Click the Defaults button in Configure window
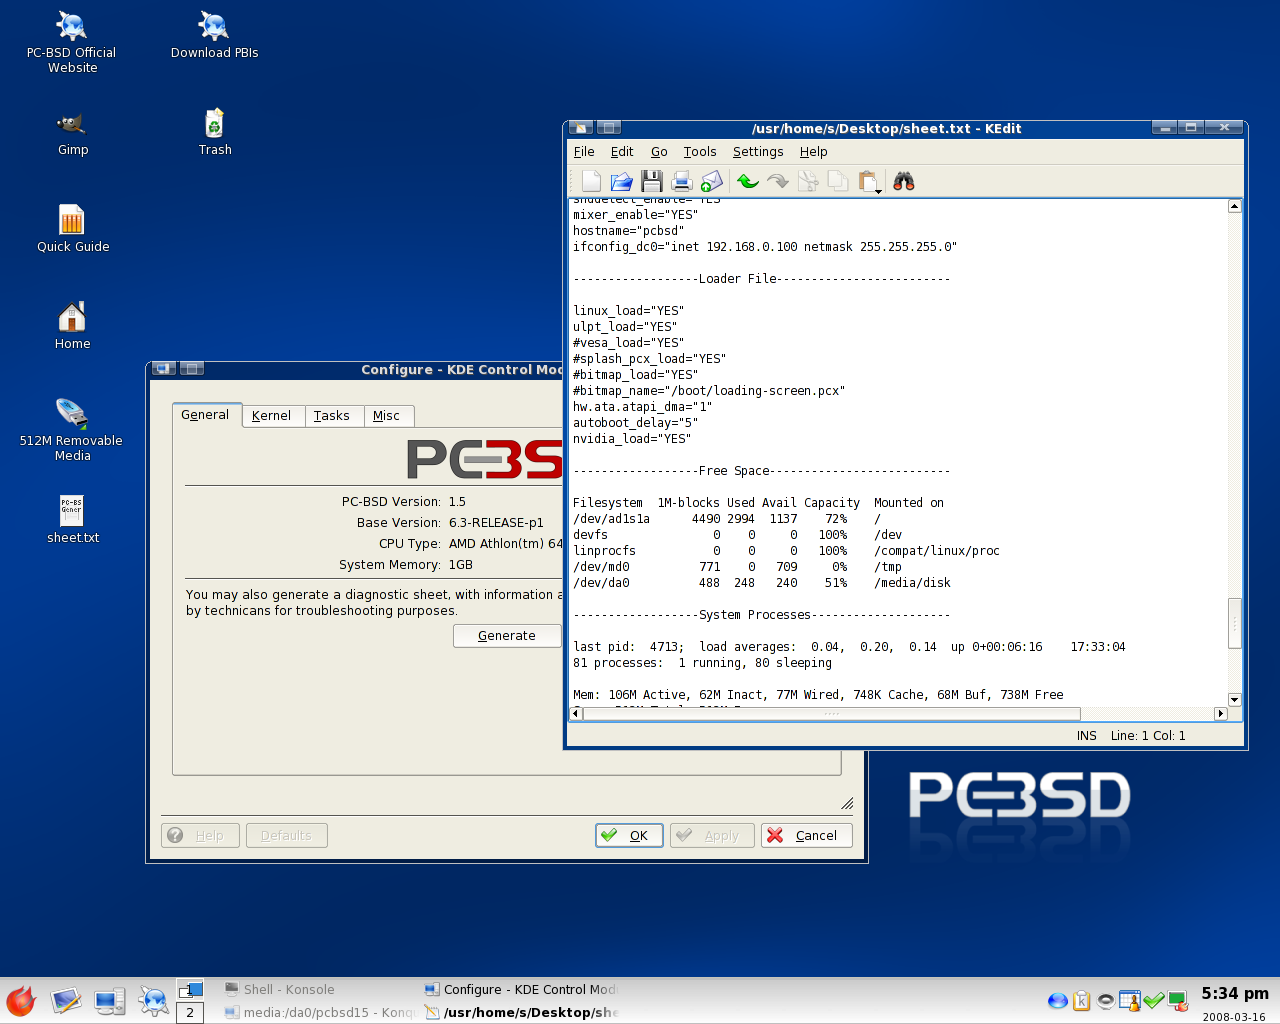 (x=287, y=835)
